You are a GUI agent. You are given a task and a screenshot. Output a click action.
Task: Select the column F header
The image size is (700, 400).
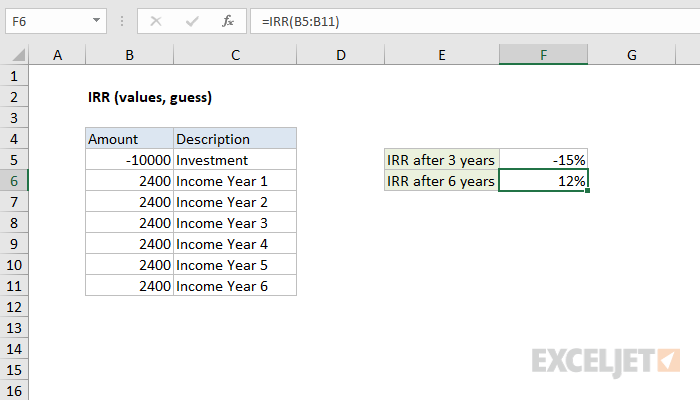coord(543,55)
